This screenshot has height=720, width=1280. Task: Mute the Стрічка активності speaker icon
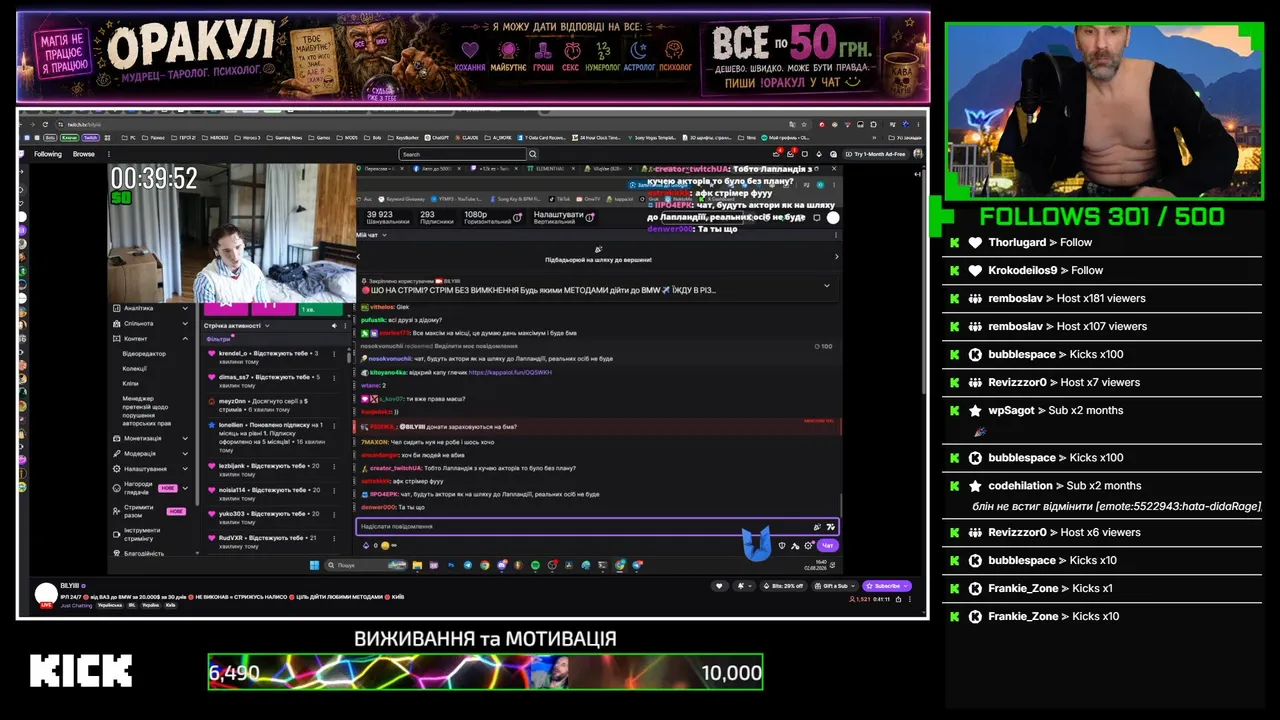point(335,326)
